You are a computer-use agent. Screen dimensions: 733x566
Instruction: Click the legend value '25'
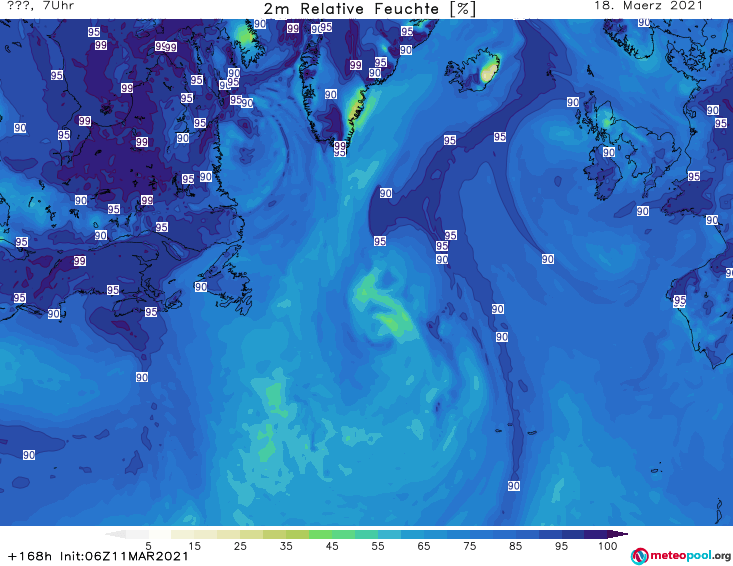240,546
